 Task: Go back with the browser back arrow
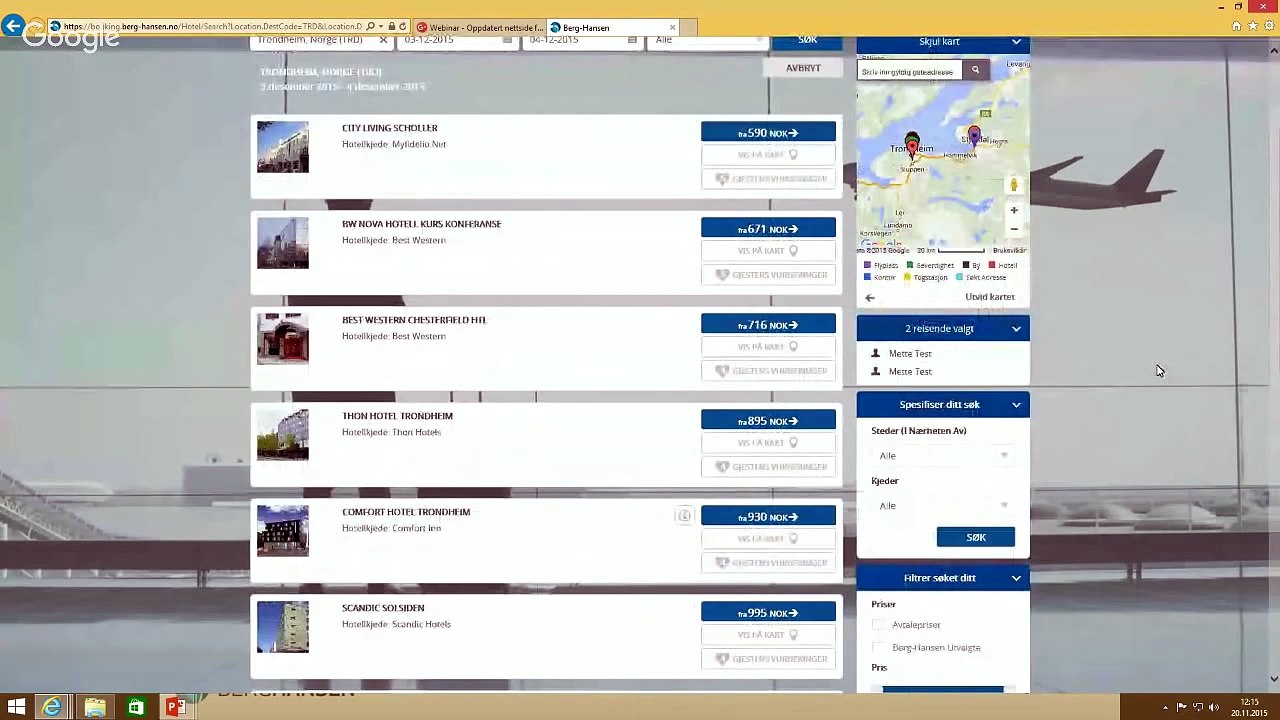(x=14, y=27)
